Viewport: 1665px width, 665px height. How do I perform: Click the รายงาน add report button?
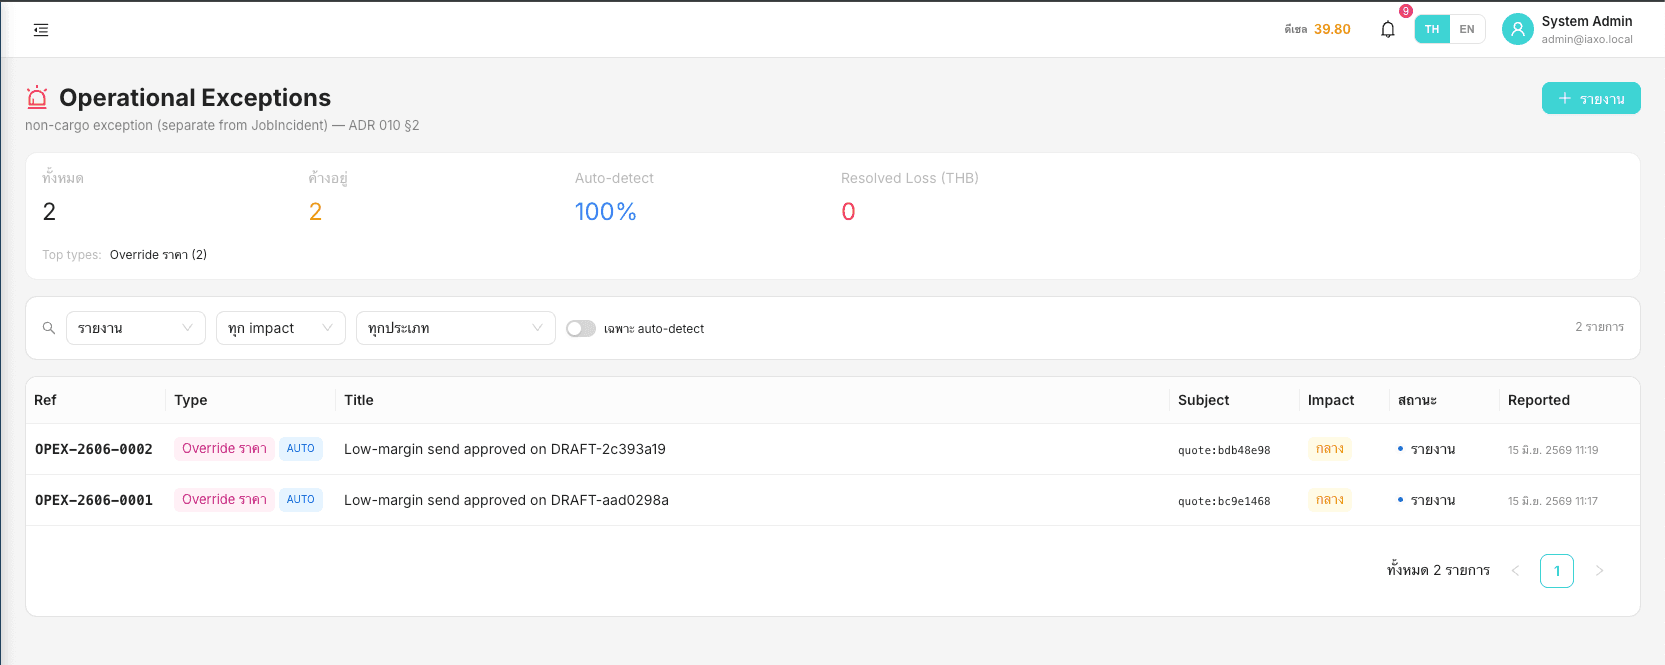click(1591, 98)
